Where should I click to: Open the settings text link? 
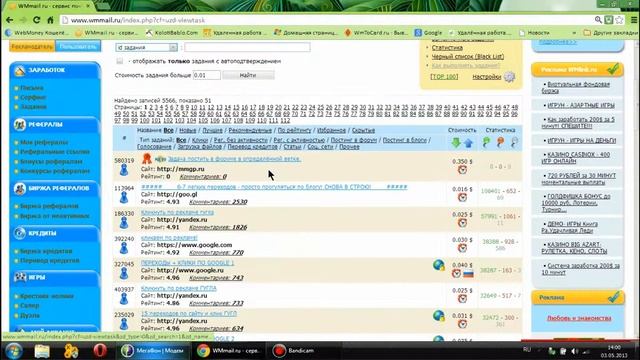pyautogui.click(x=487, y=77)
